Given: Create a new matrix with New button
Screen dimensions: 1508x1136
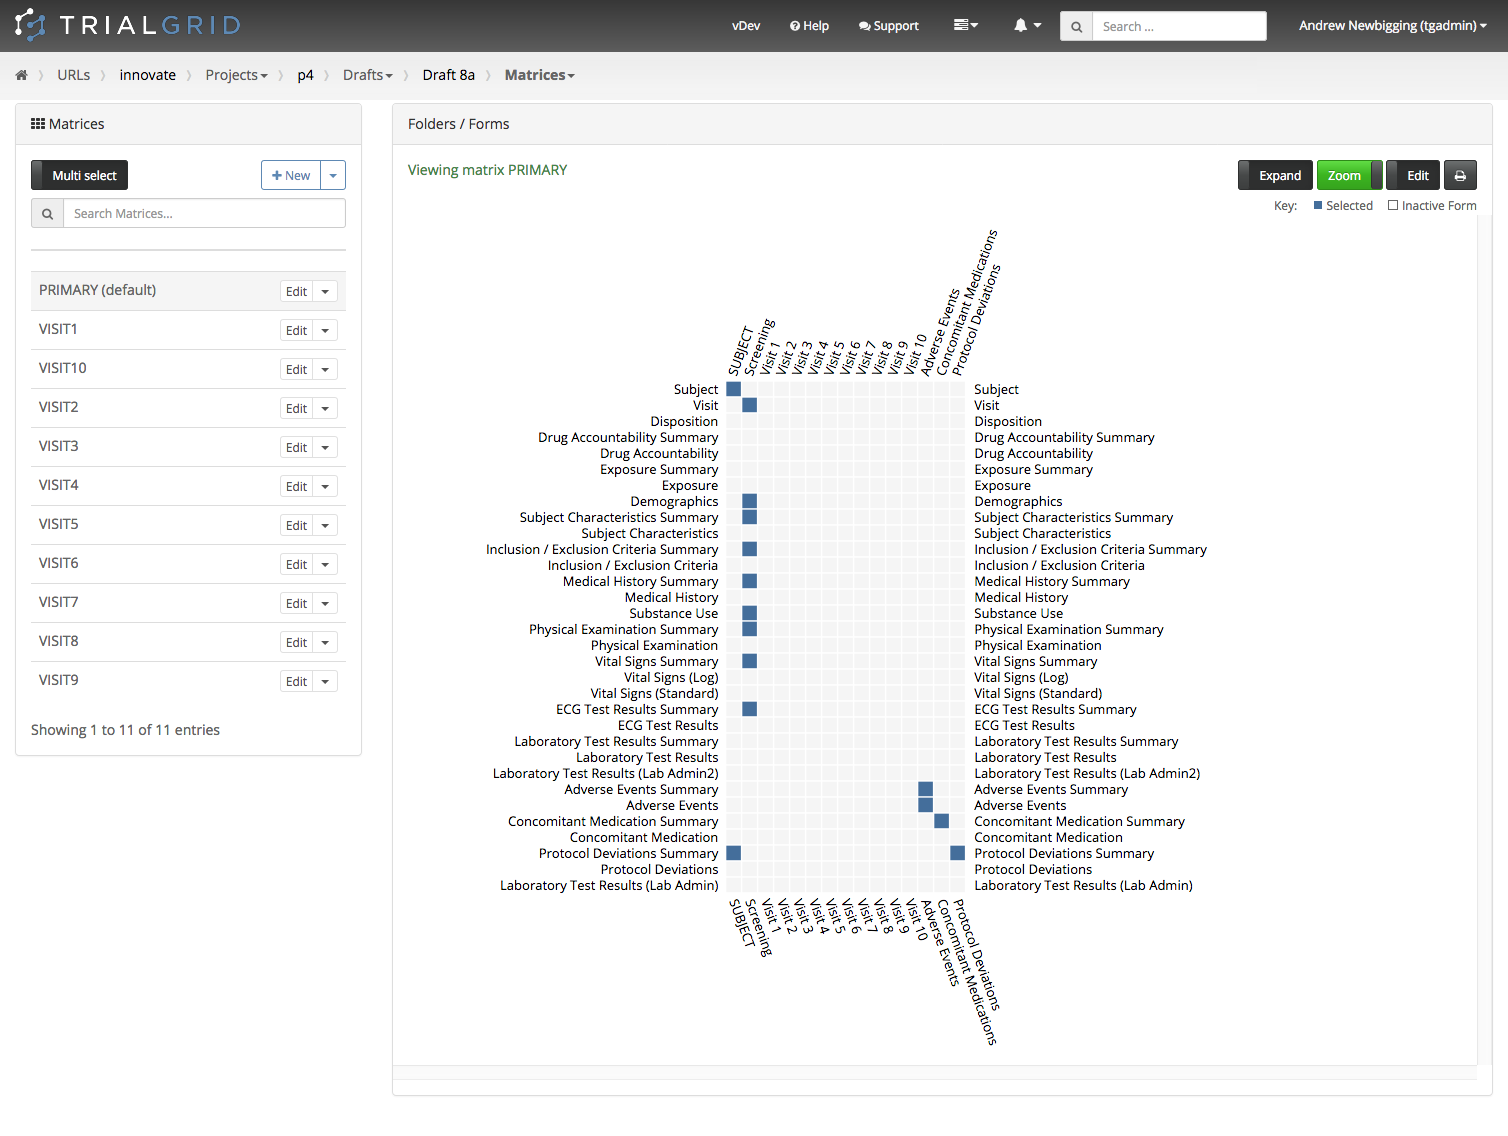Looking at the screenshot, I should 291,175.
